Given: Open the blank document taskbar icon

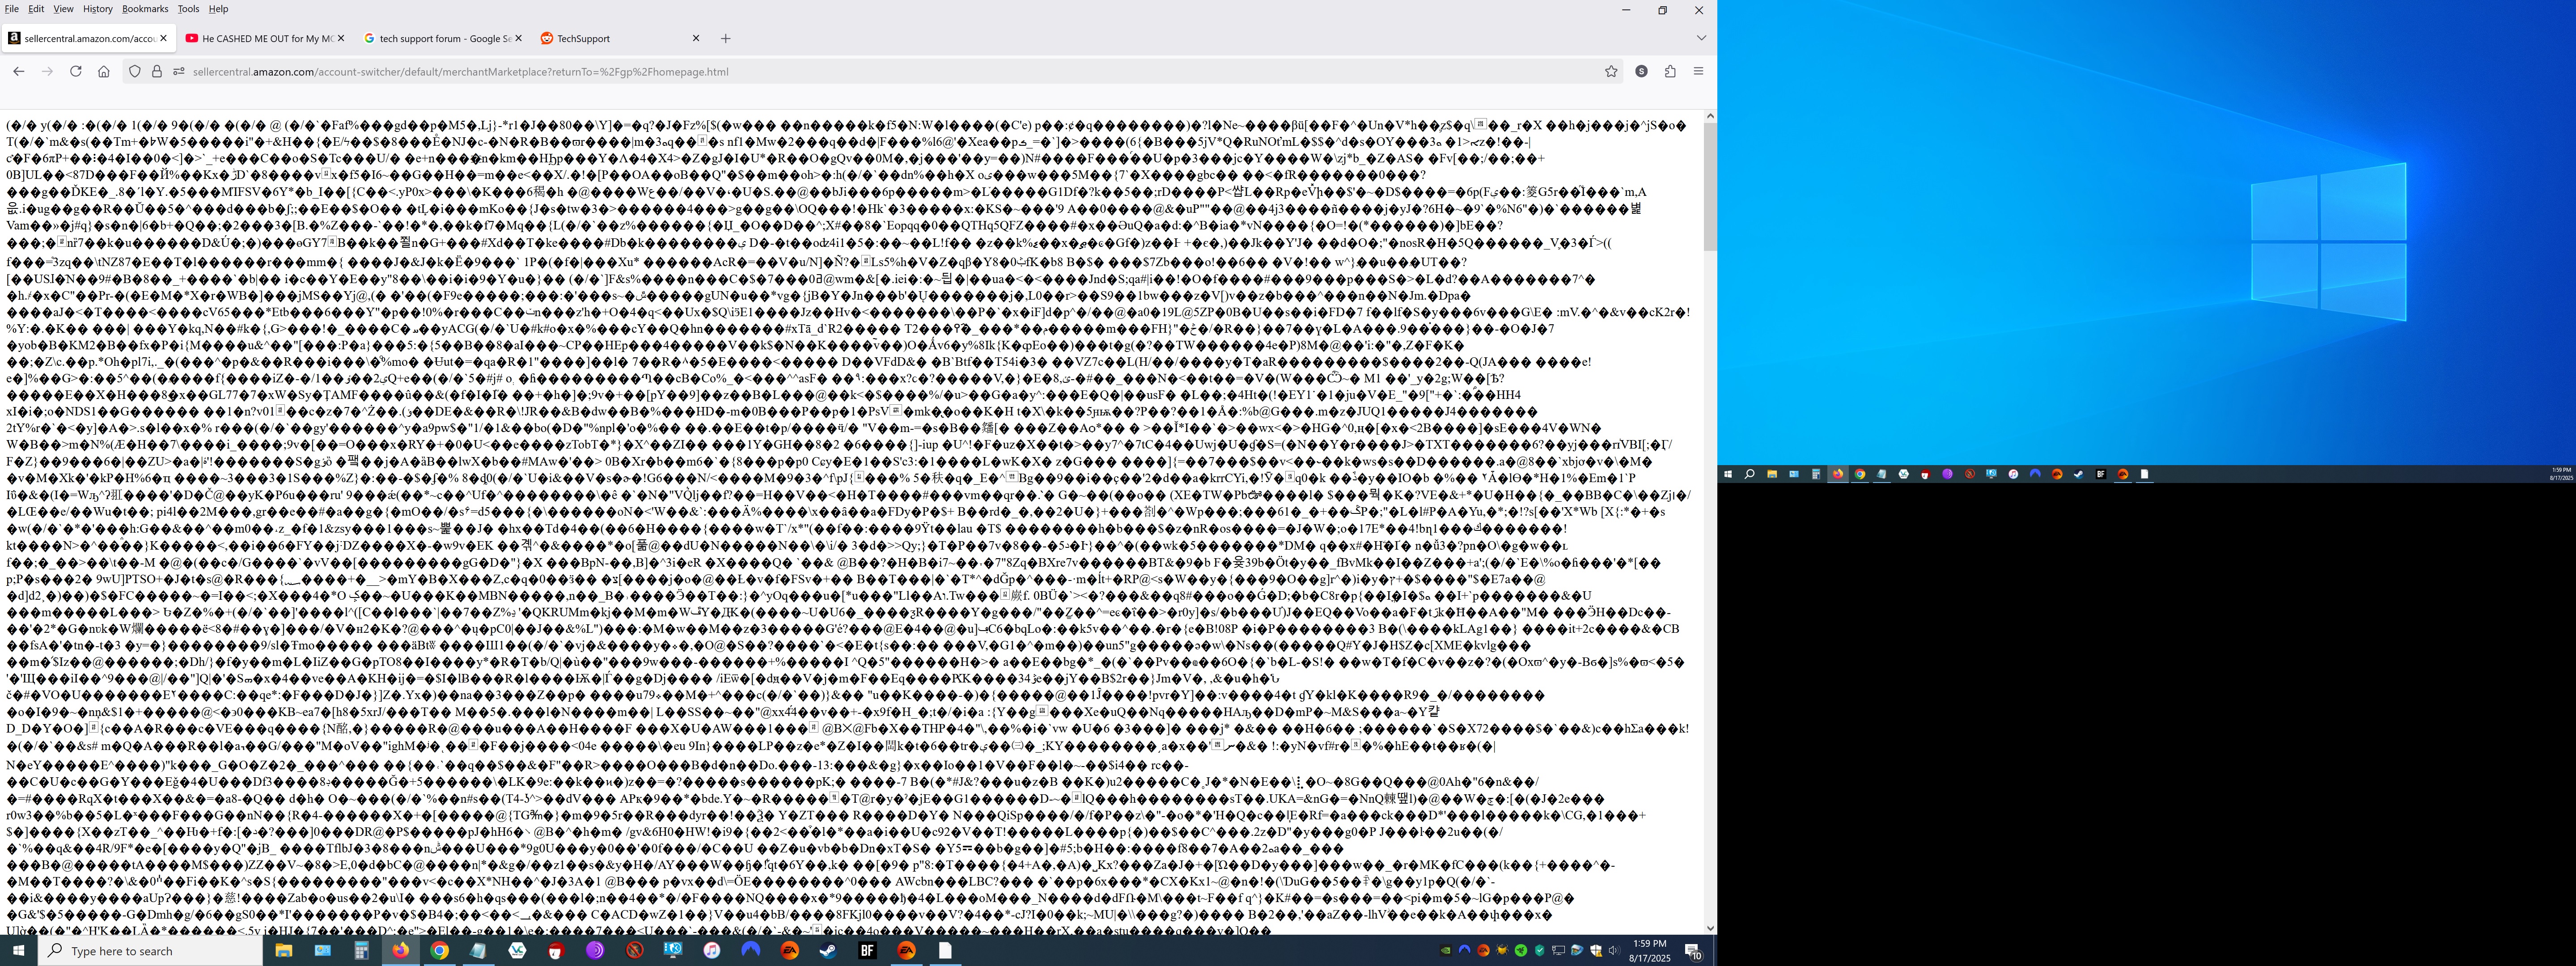Looking at the screenshot, I should (x=945, y=950).
